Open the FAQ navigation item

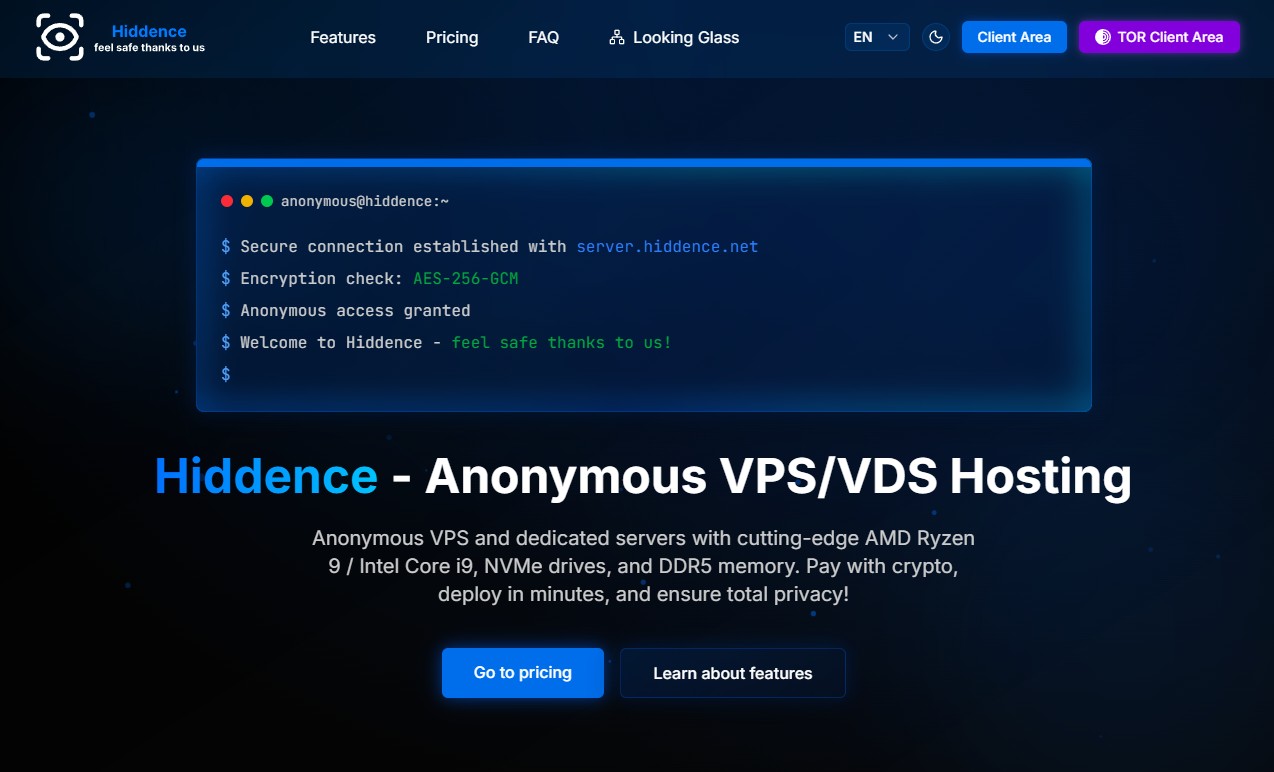tap(544, 37)
